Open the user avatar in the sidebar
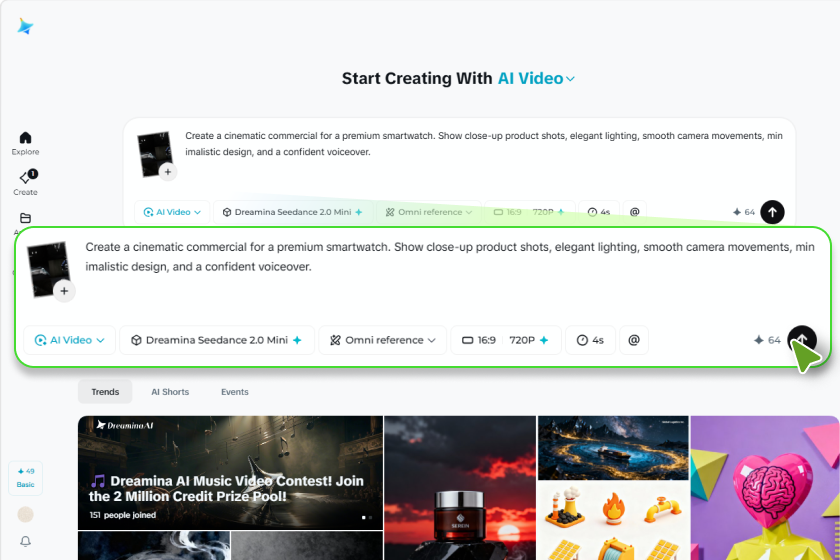 click(x=25, y=514)
